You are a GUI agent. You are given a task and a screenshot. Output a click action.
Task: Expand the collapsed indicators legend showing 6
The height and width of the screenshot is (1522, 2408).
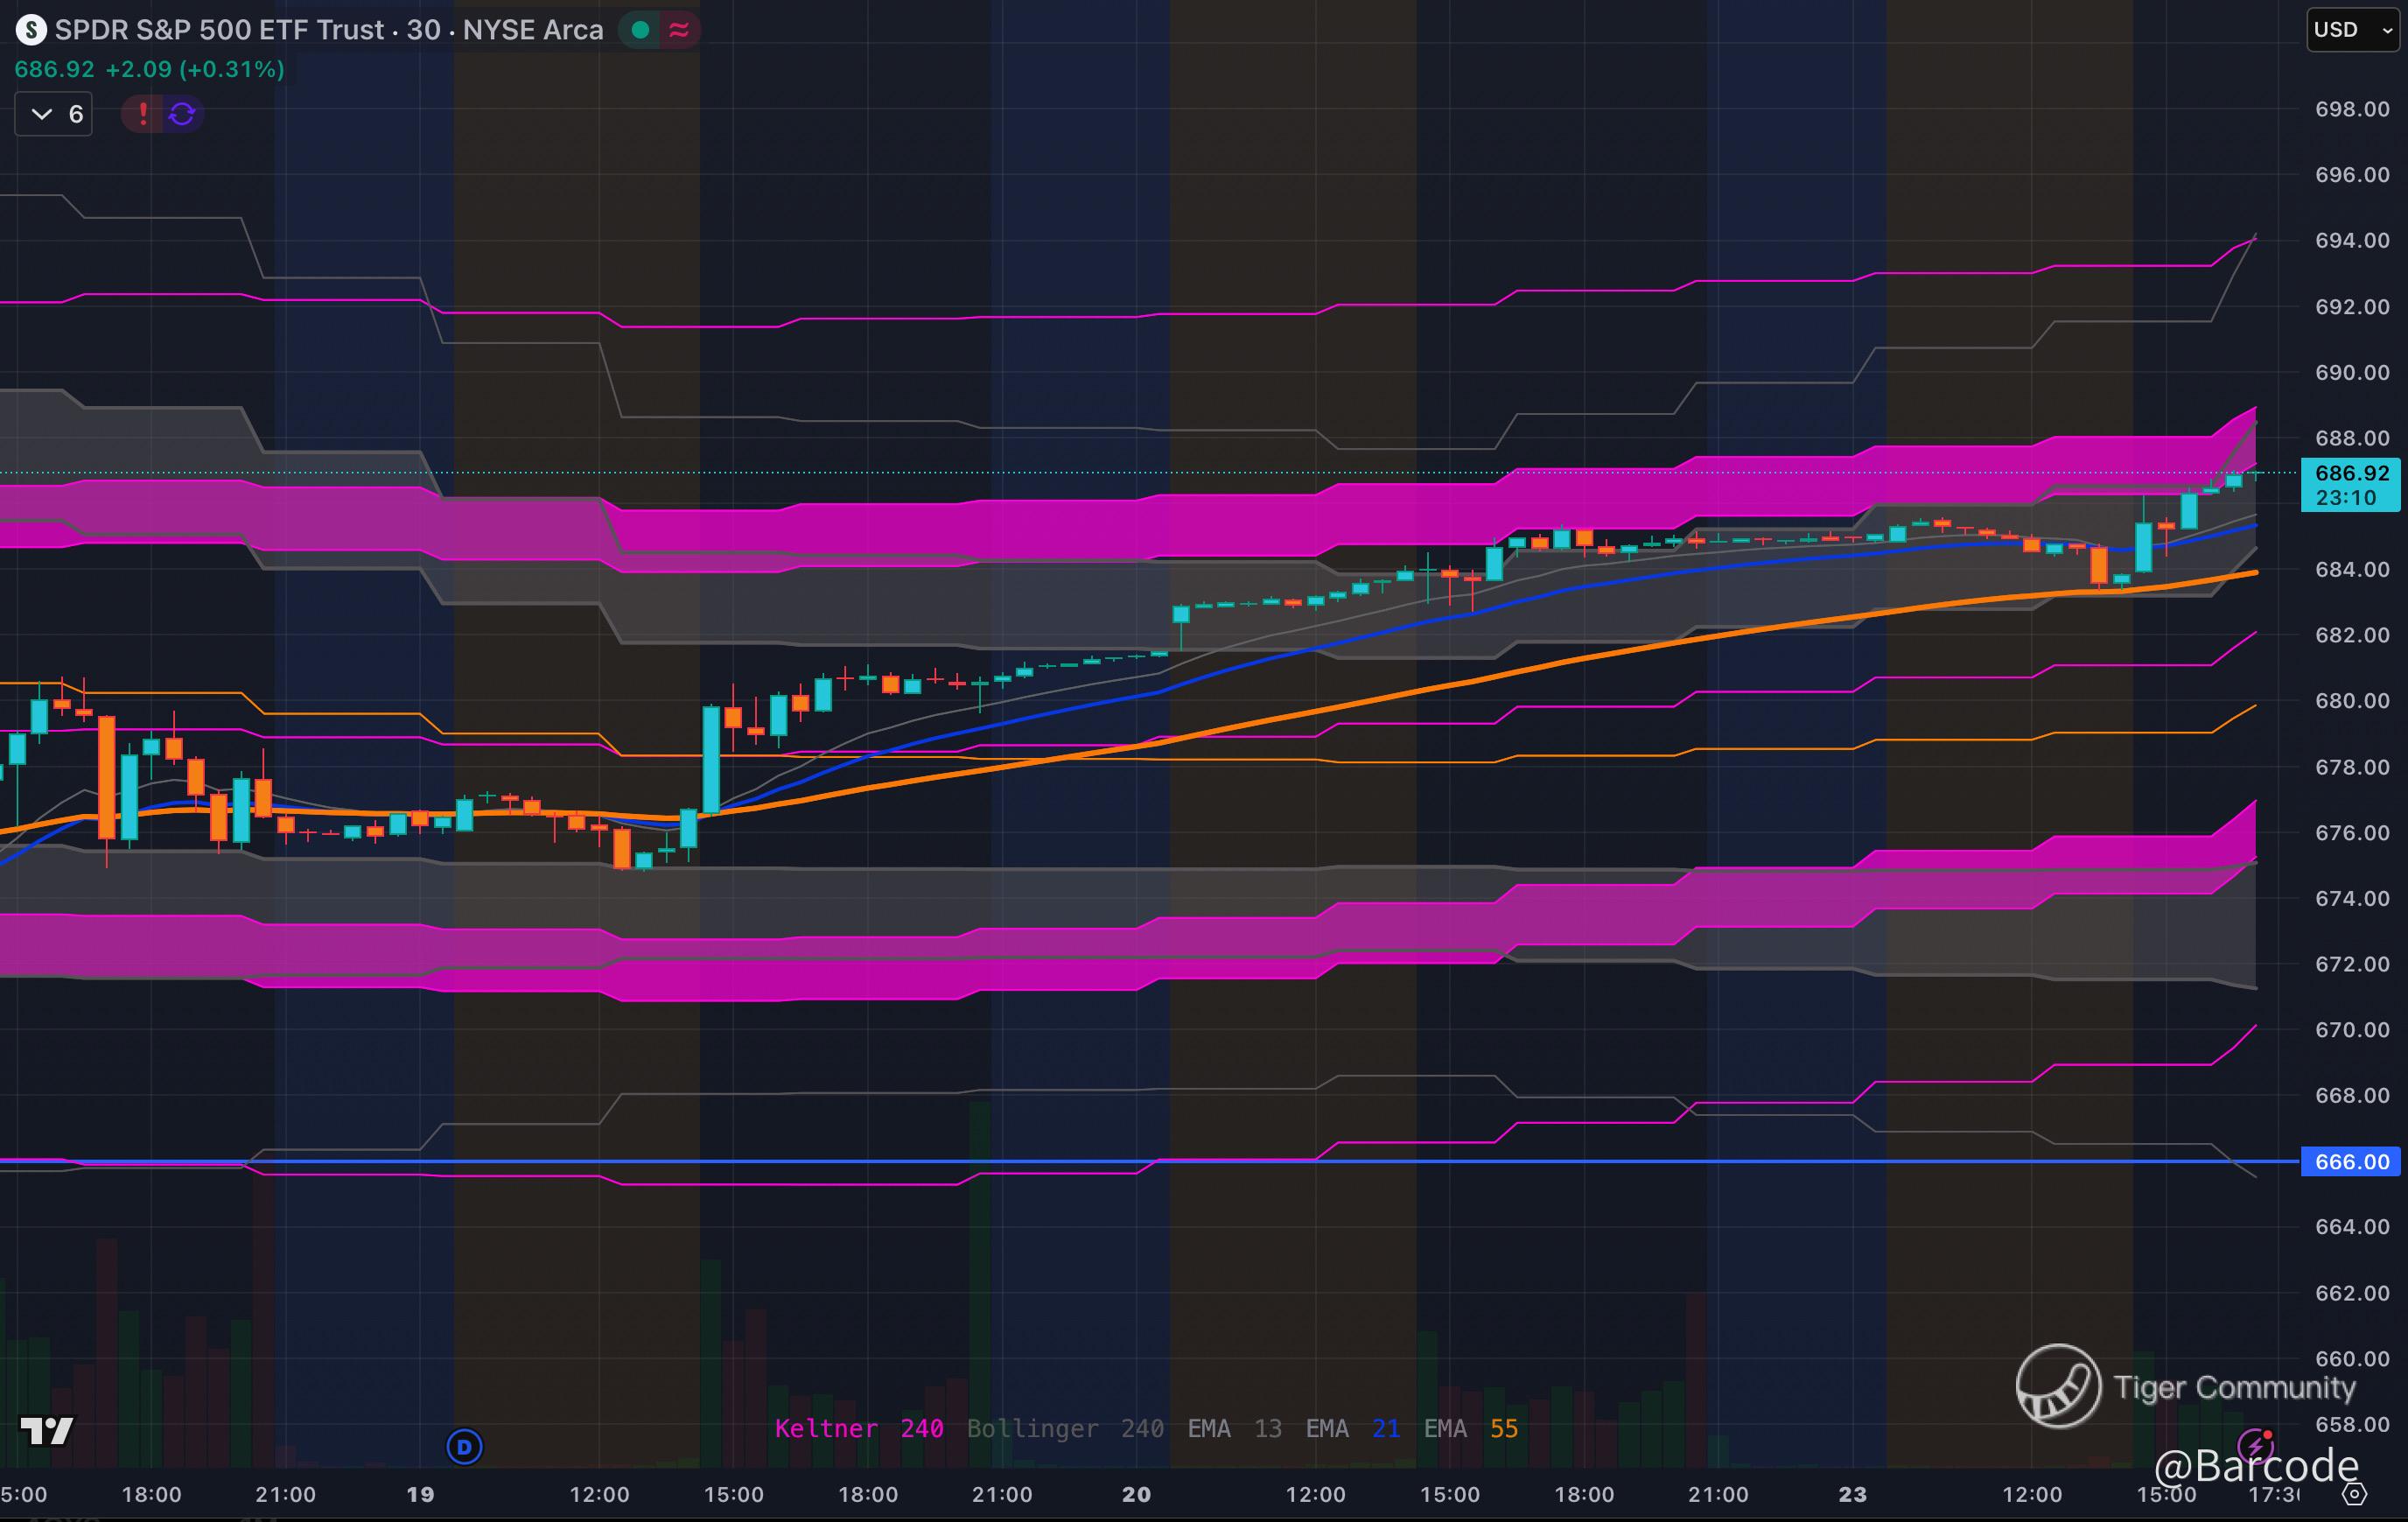click(x=54, y=114)
